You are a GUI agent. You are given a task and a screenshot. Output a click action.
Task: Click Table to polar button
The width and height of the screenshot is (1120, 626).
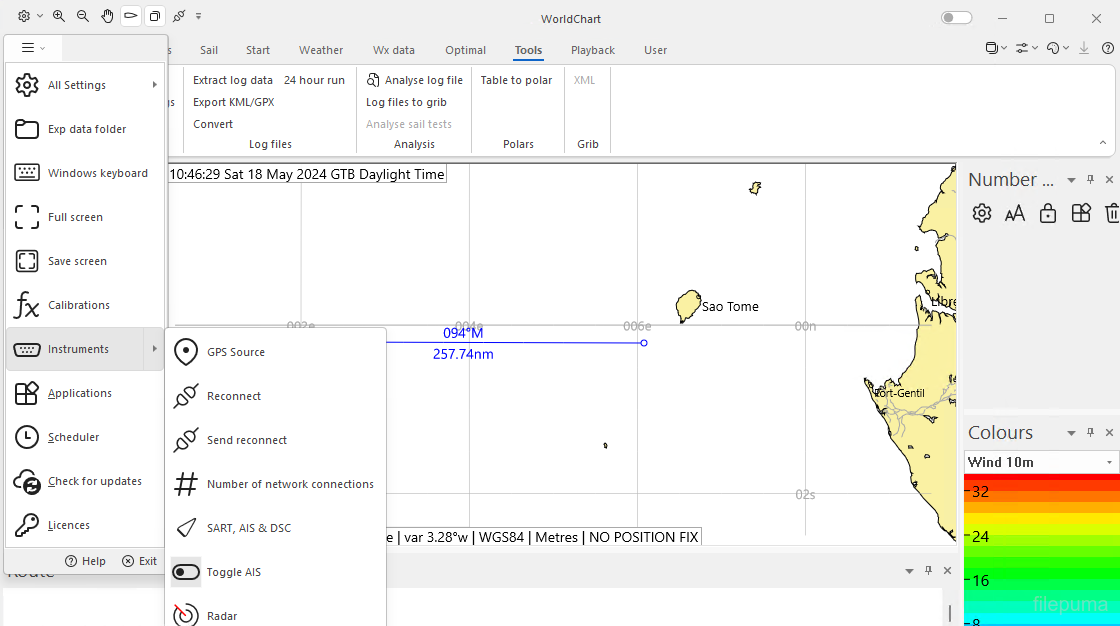[x=516, y=80]
